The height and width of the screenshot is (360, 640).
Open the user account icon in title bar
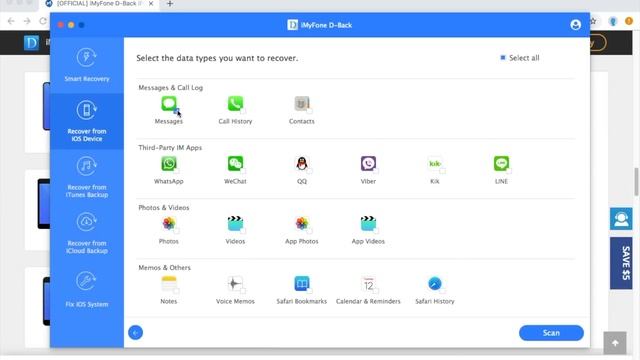tap(576, 25)
